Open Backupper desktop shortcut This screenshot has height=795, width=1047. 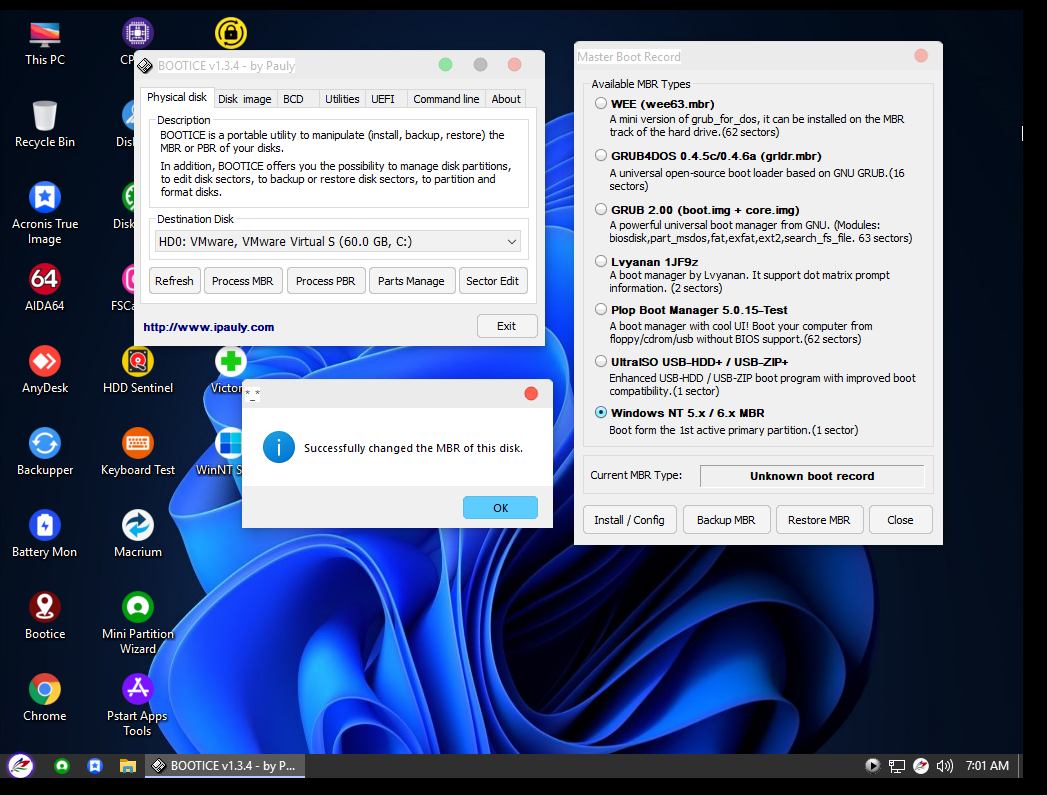click(x=45, y=453)
